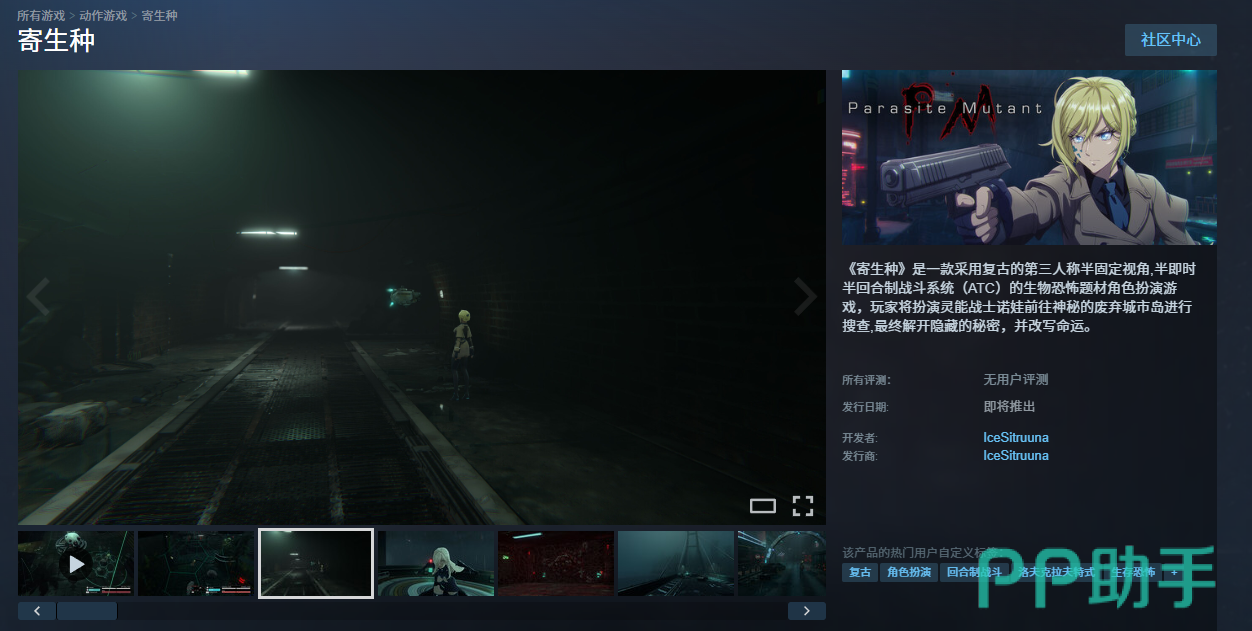Toggle theater mode with the rectangle icon
Image resolution: width=1252 pixels, height=631 pixels.
coord(763,506)
